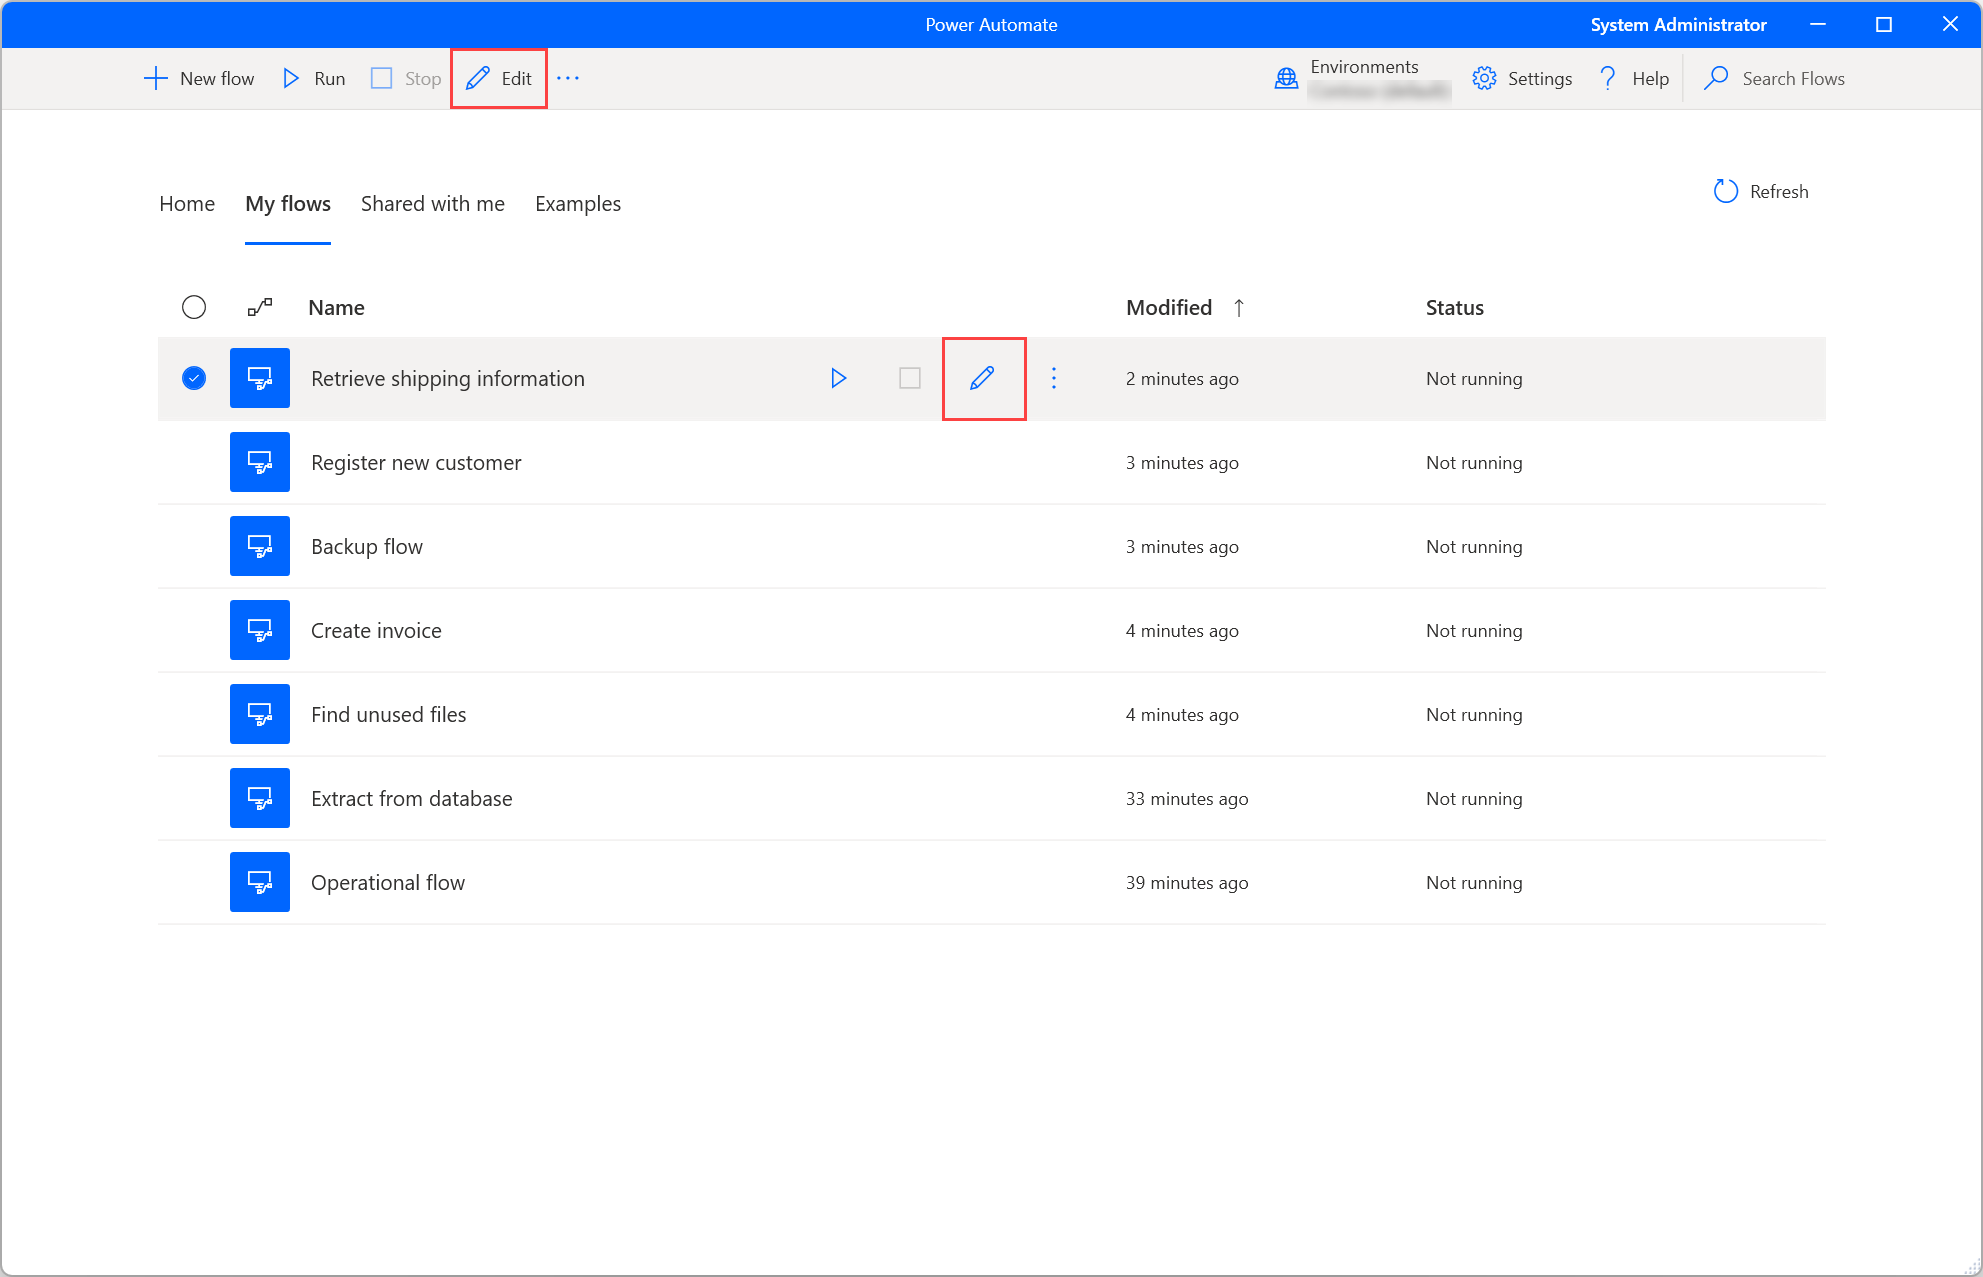This screenshot has width=1983, height=1277.
Task: Click the Modified column sort arrow
Action: point(1240,308)
